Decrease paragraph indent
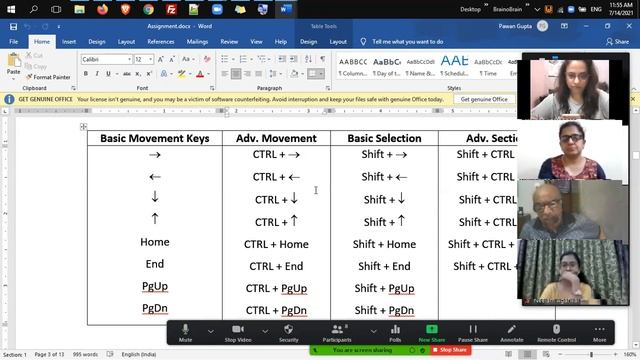Viewport: 640px width, 360px height. [282, 60]
